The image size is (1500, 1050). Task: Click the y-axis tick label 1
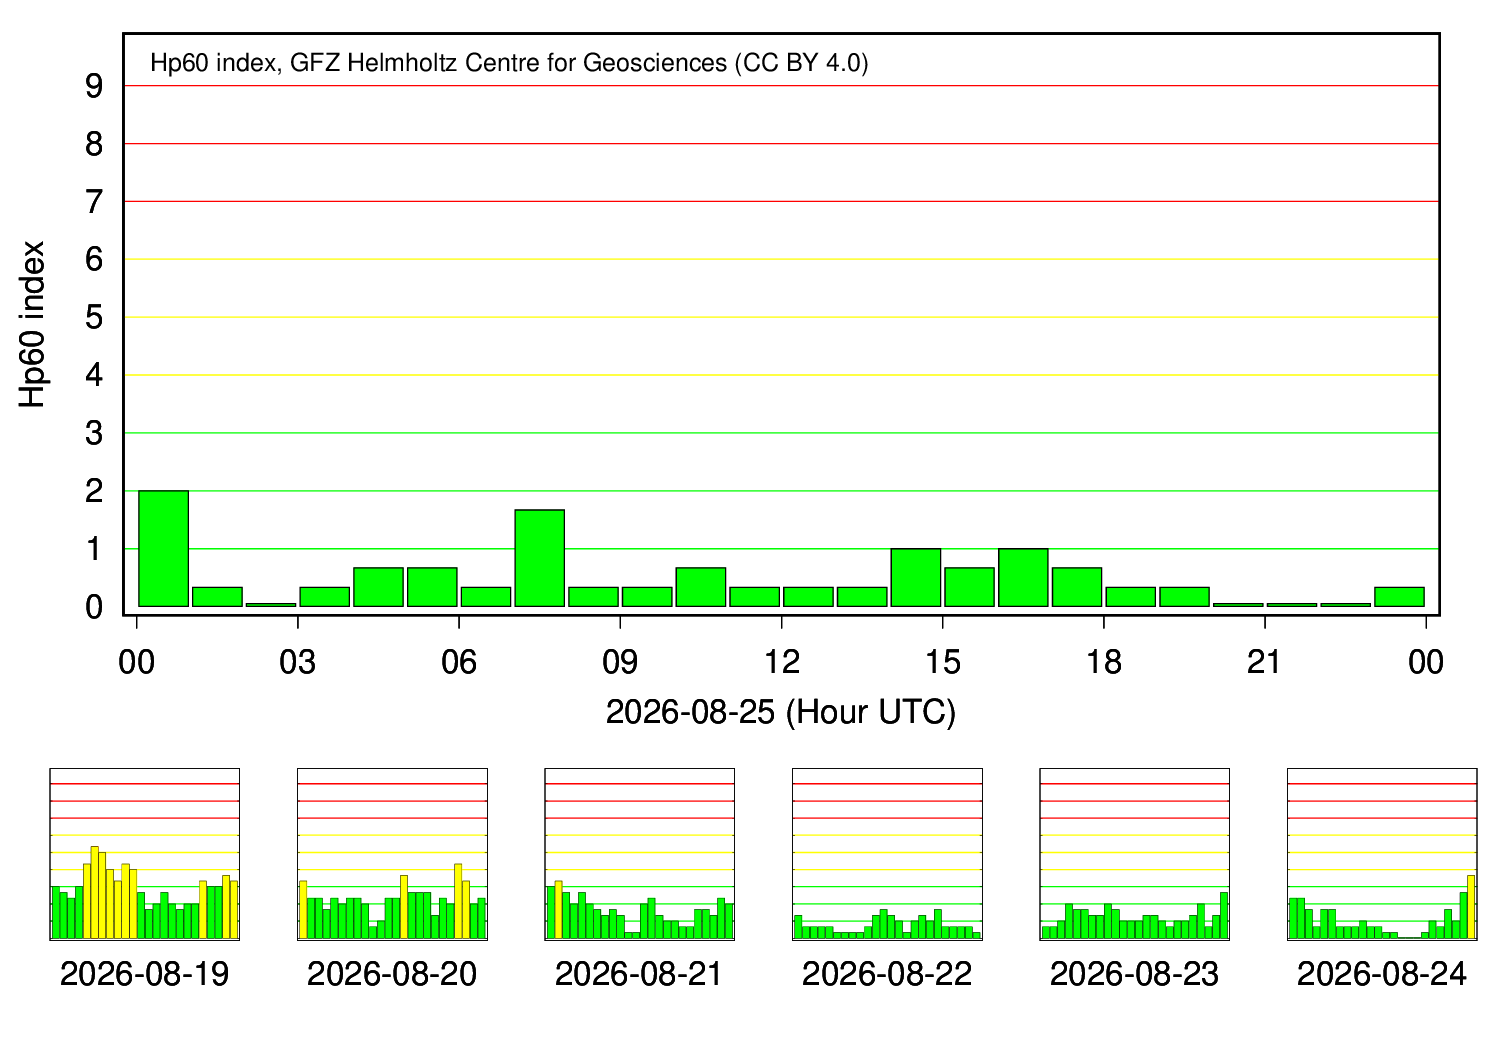[94, 549]
